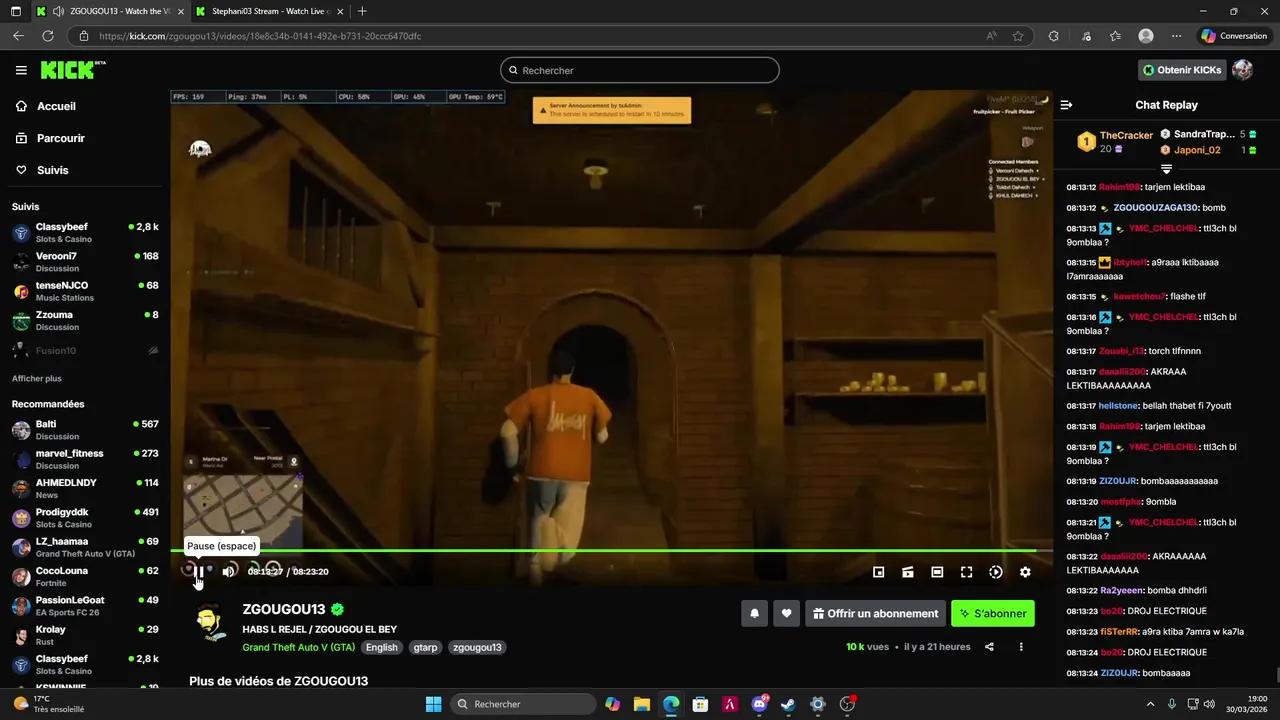Switch to ZGOUGOU13 browser tab
Viewport: 1280px width, 720px height.
110,11
